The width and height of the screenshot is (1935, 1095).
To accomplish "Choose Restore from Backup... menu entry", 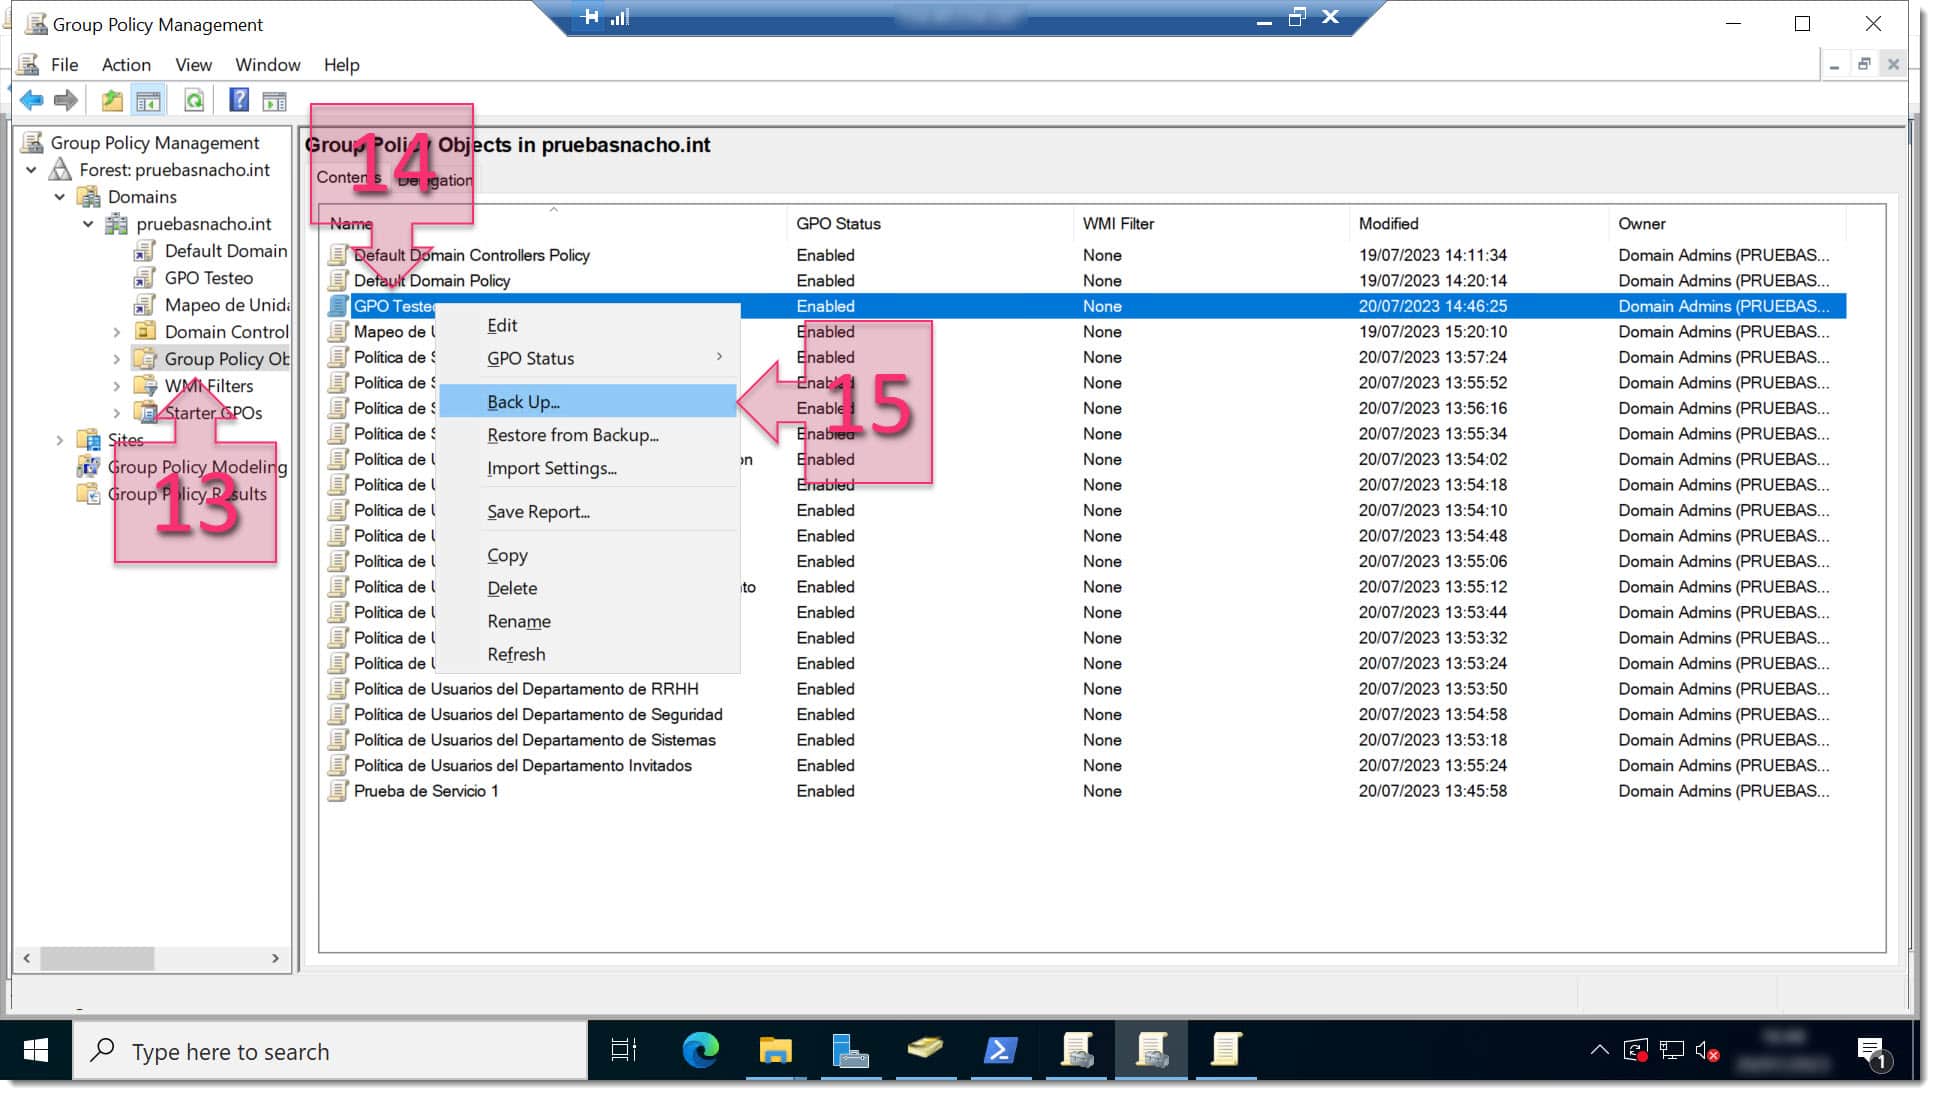I will pos(588,435).
